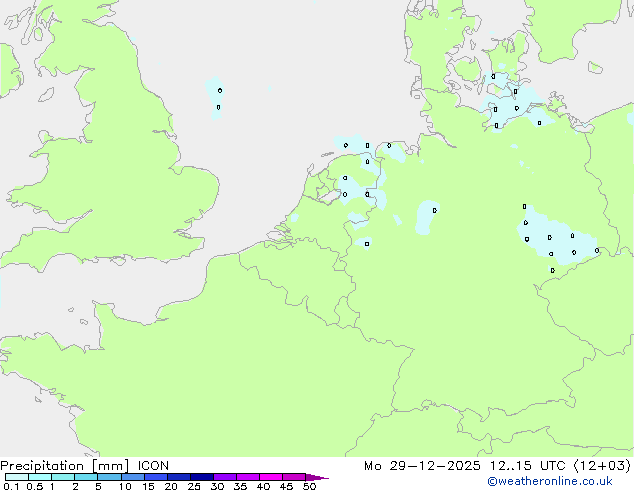Image resolution: width=634 pixels, height=490 pixels.
Task: Click the lone precipitation marker south of the Netherlands
Action: point(367,243)
